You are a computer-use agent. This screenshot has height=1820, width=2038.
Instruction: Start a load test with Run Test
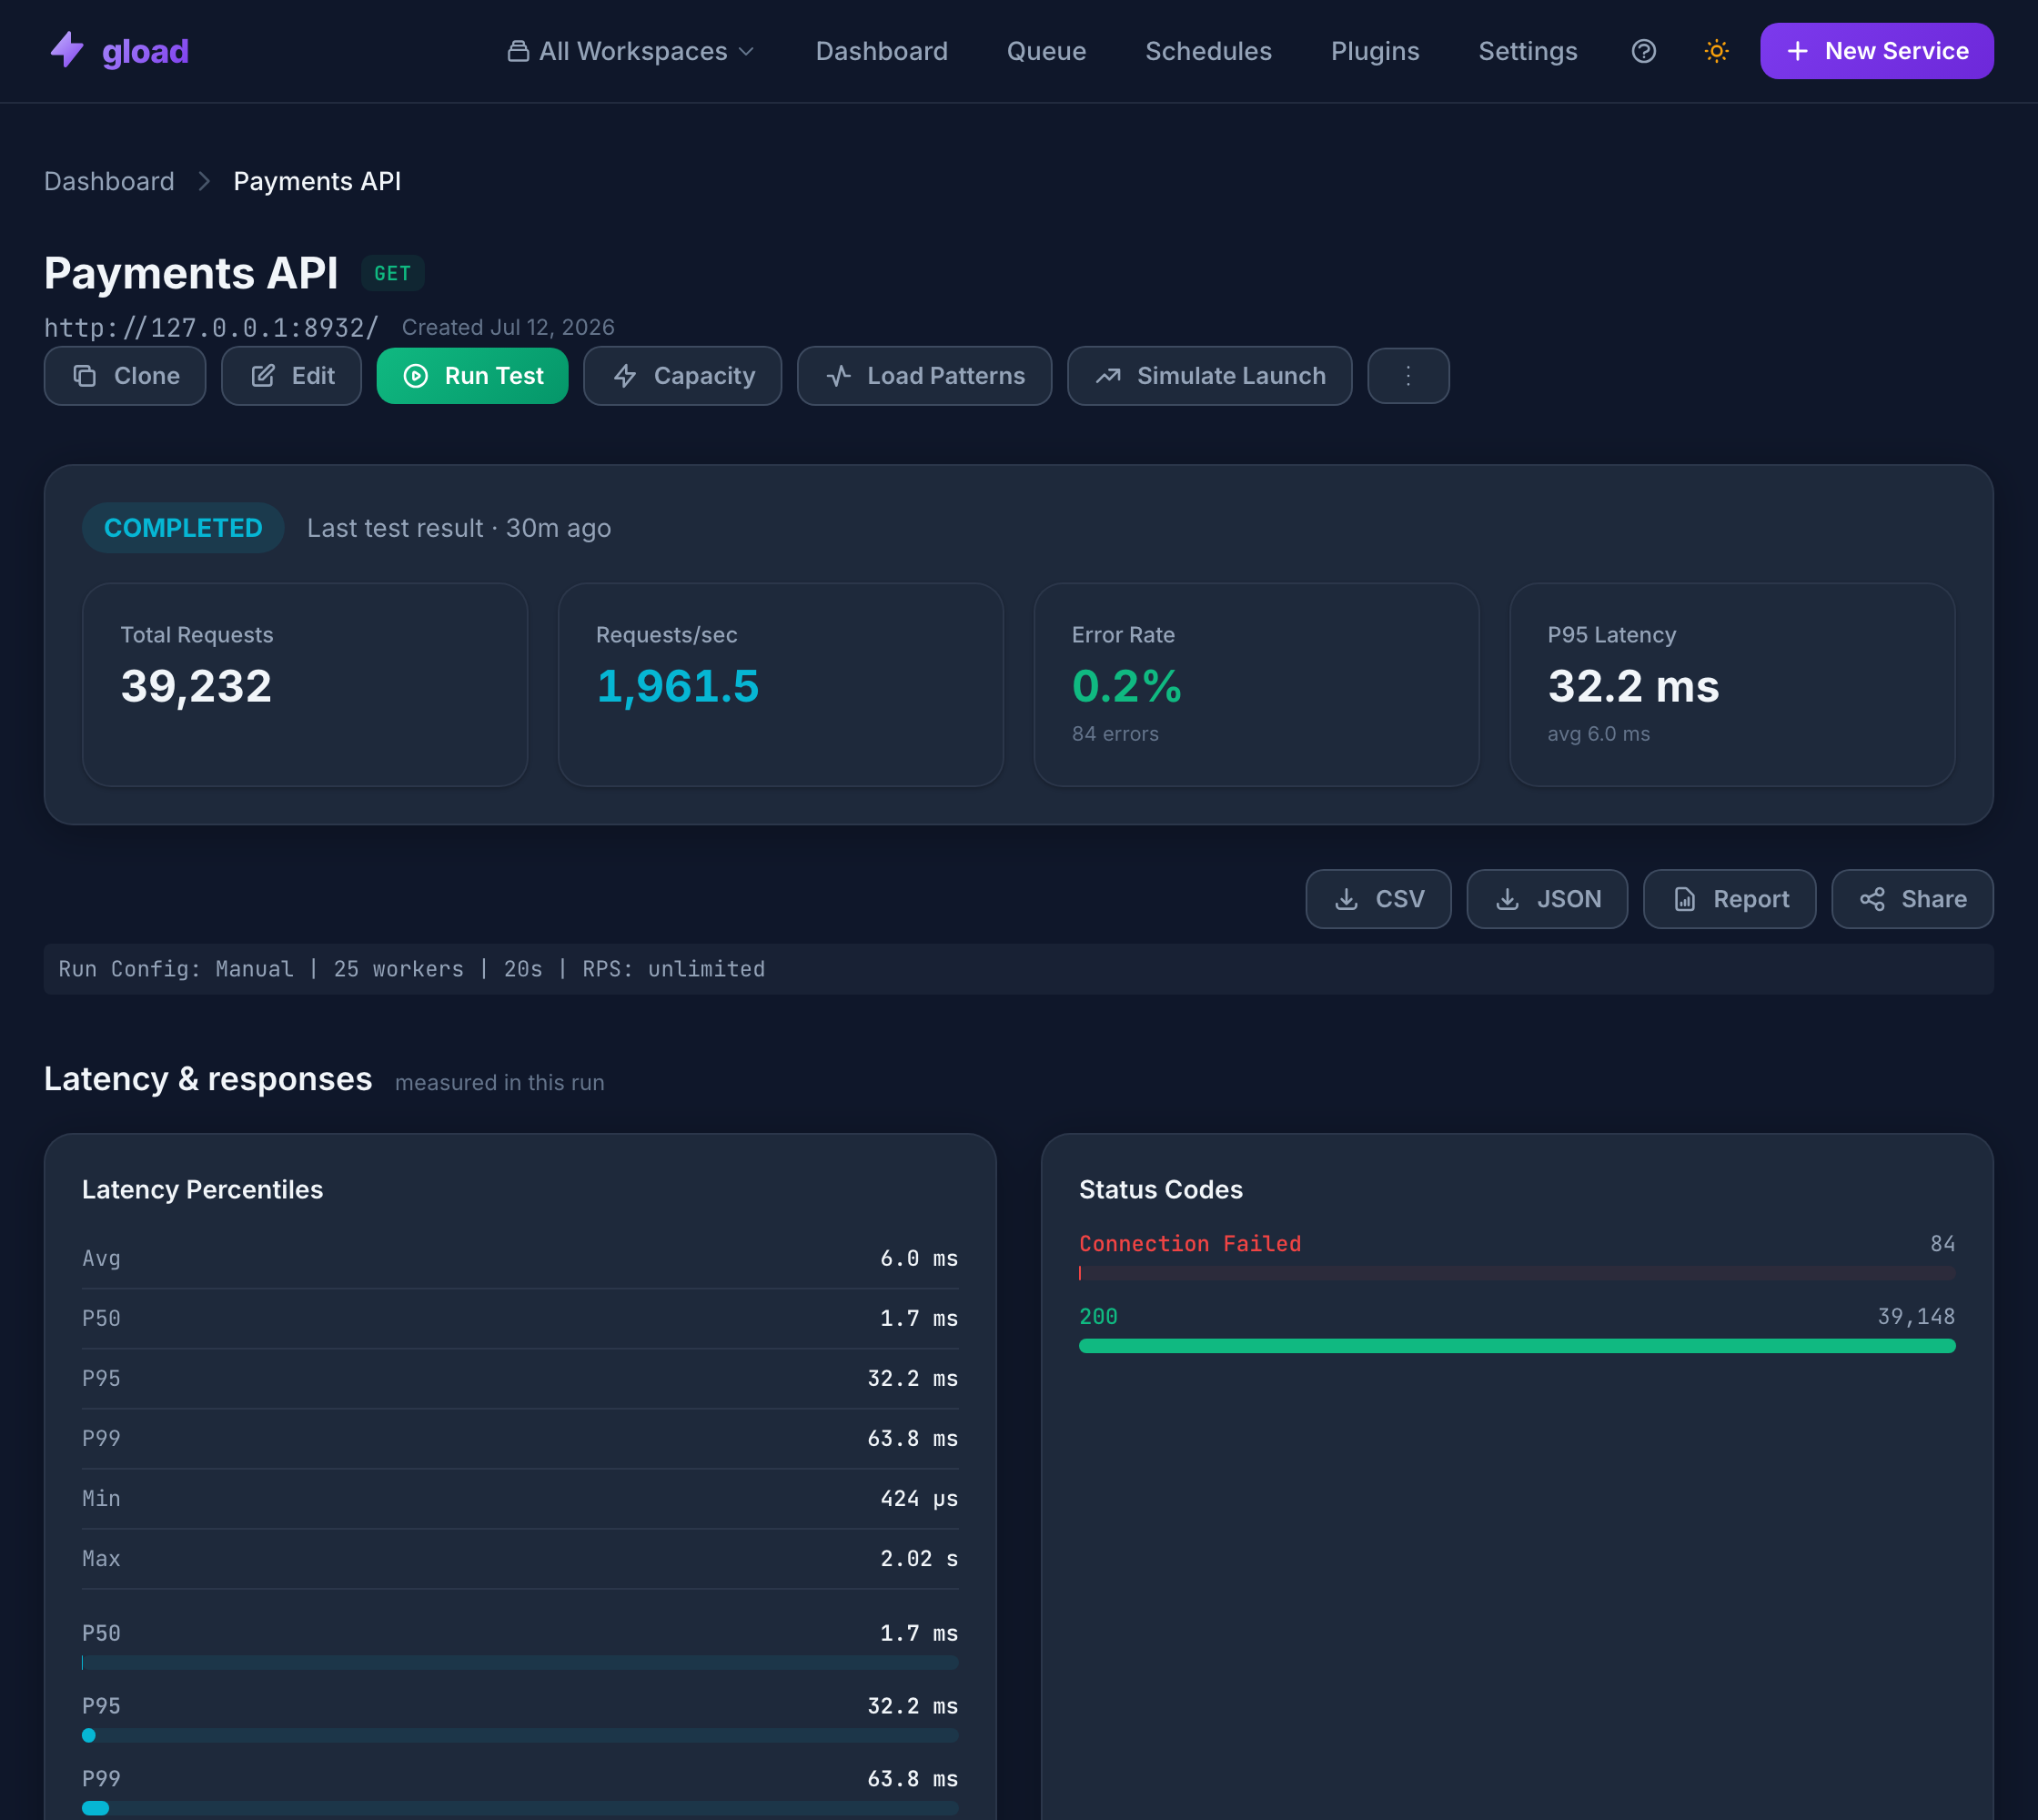pos(472,376)
